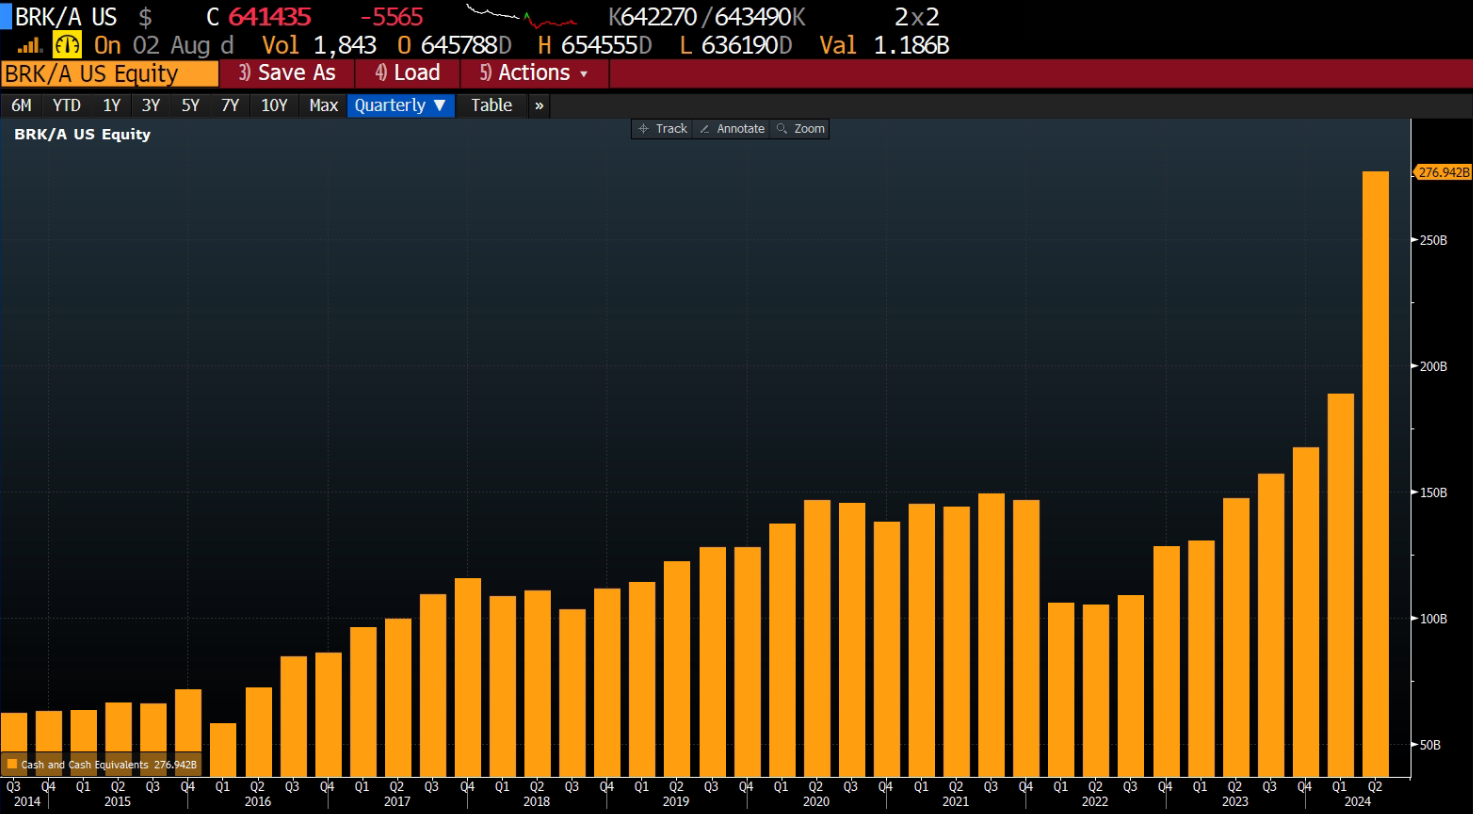Activate the Annotate pencil tool
The image size is (1473, 814).
click(732, 129)
